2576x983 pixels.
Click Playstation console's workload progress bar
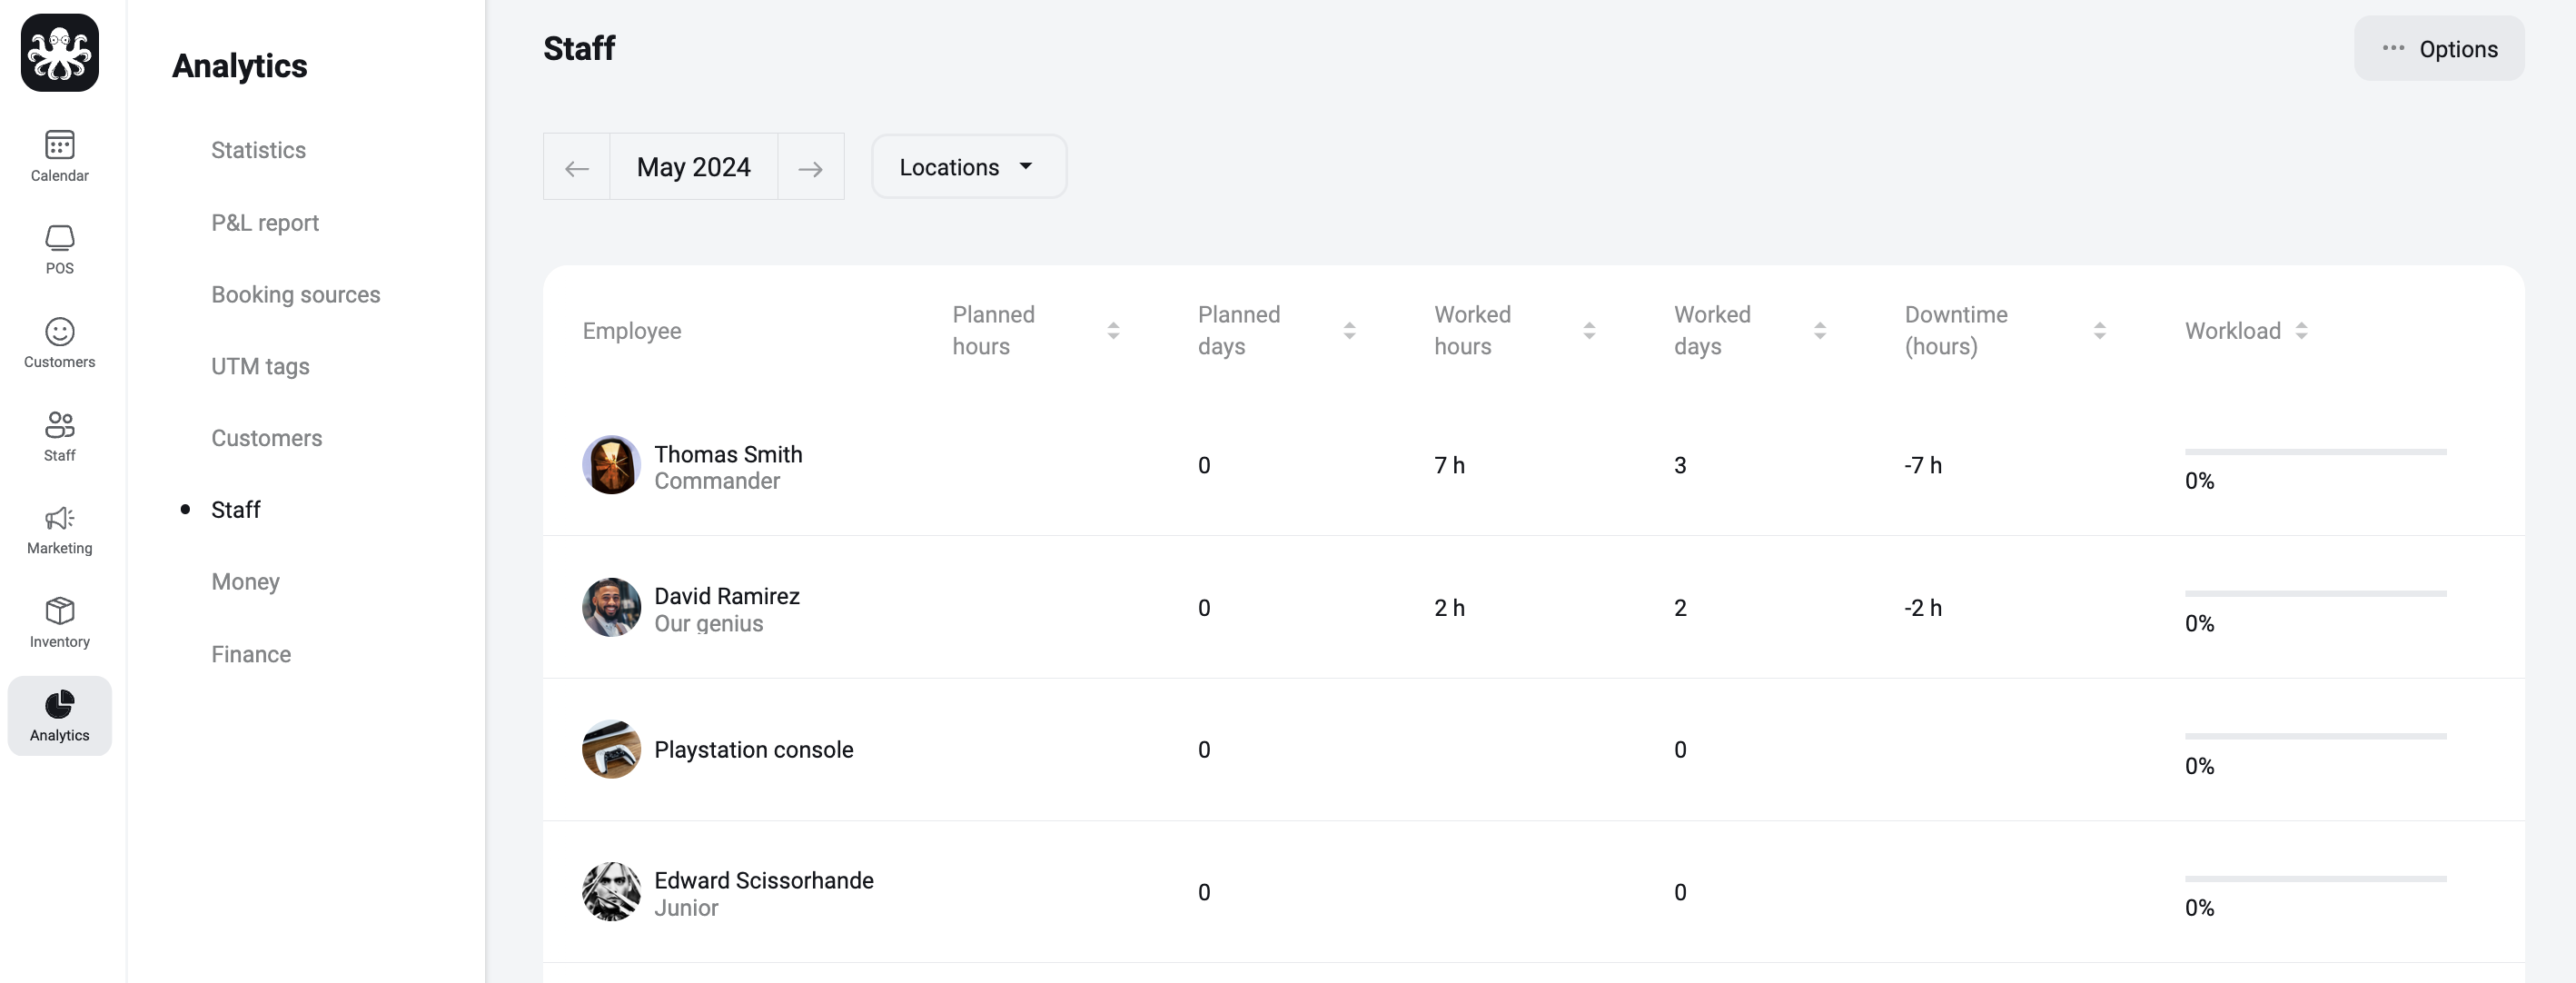click(2315, 736)
